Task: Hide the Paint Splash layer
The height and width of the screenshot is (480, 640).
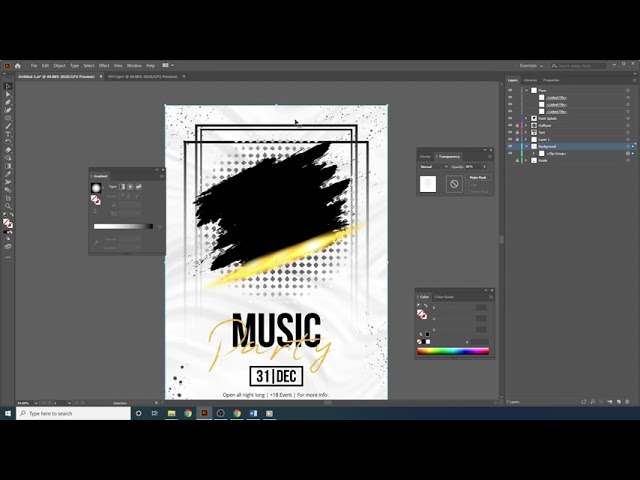Action: tap(510, 118)
